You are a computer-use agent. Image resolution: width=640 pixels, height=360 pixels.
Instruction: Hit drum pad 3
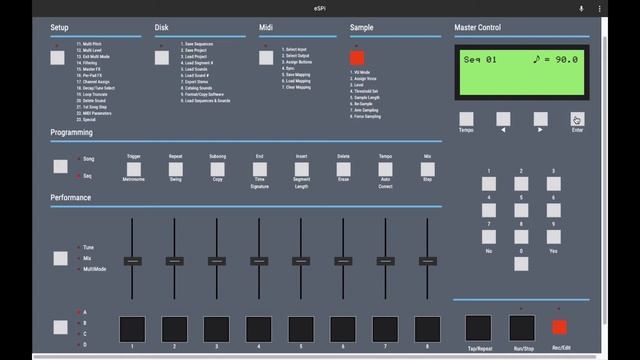tap(216, 329)
